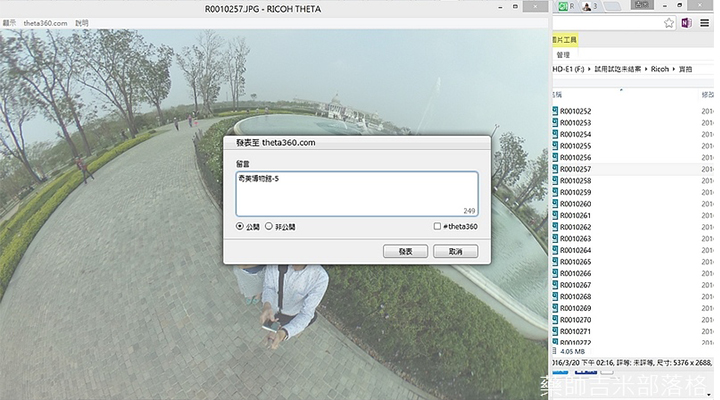Switch to the 圖片工具 ribbon tab
The image size is (720, 400).
click(564, 40)
